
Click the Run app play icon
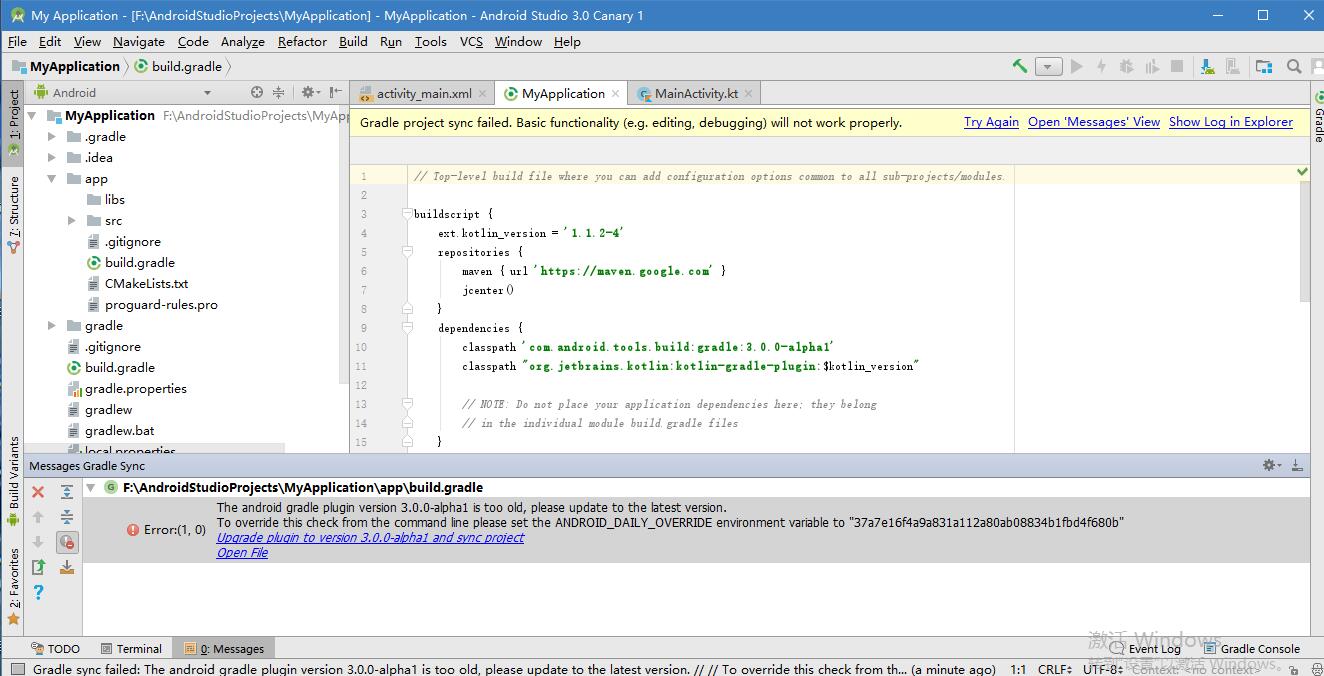coord(1077,67)
